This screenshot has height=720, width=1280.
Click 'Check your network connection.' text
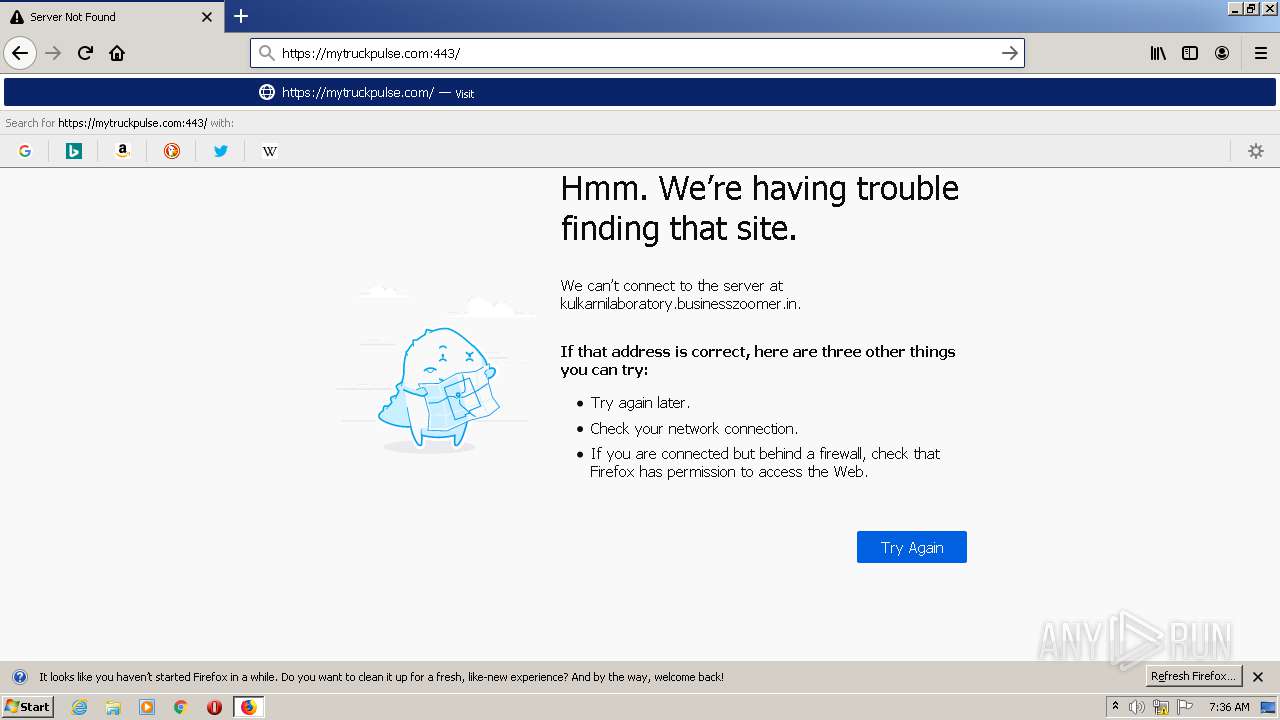694,428
